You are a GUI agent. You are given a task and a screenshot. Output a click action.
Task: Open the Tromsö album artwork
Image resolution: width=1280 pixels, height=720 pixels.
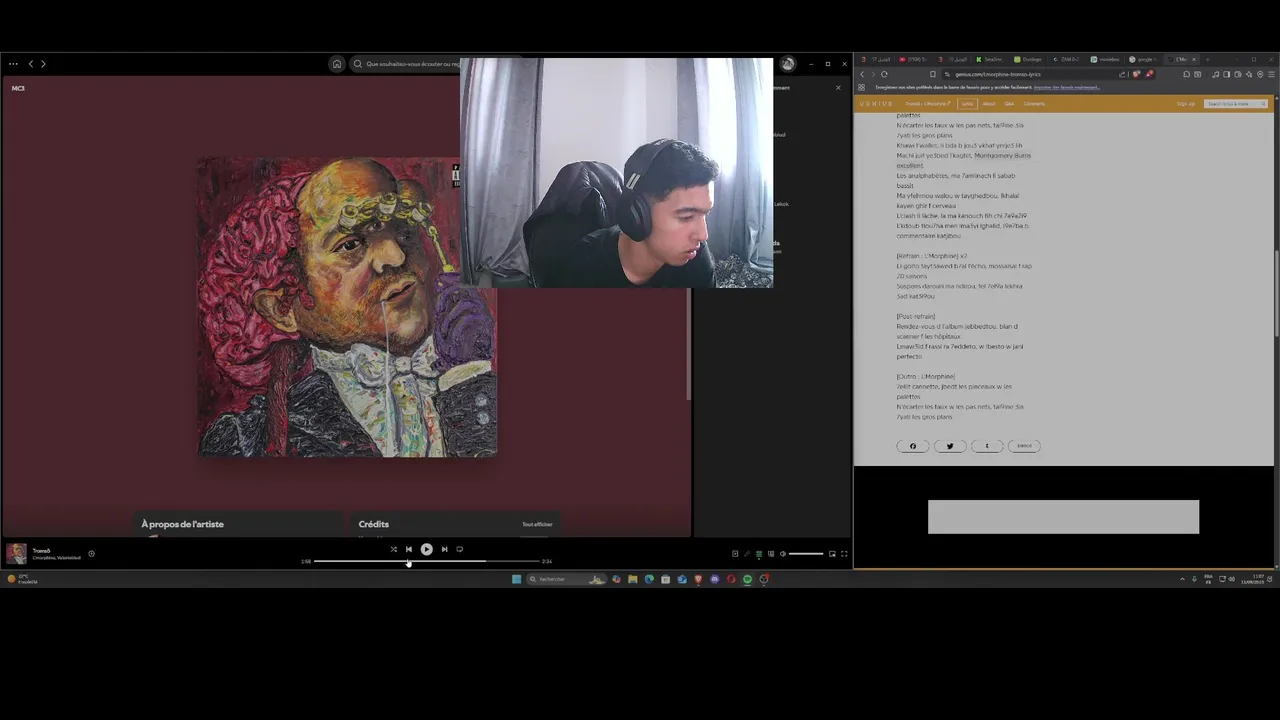[347, 306]
